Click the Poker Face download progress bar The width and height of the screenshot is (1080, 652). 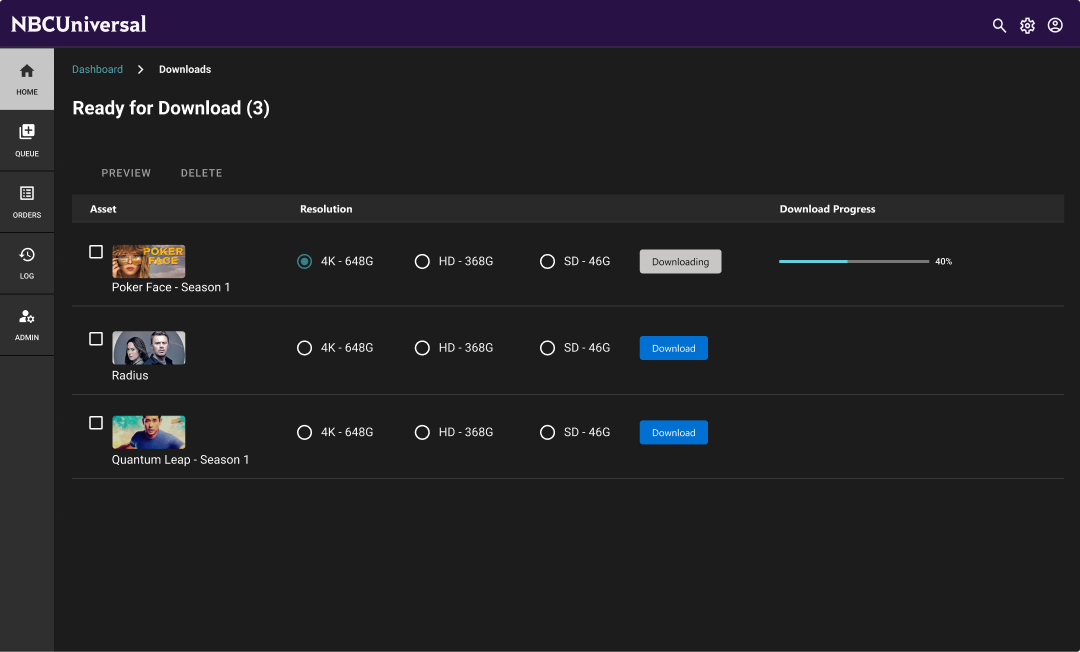tap(854, 262)
